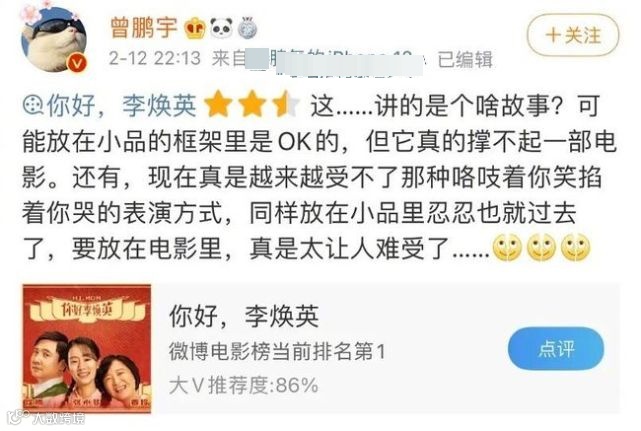
Task: Open the 你好，李焕英 link in post text
Action: click(x=121, y=106)
